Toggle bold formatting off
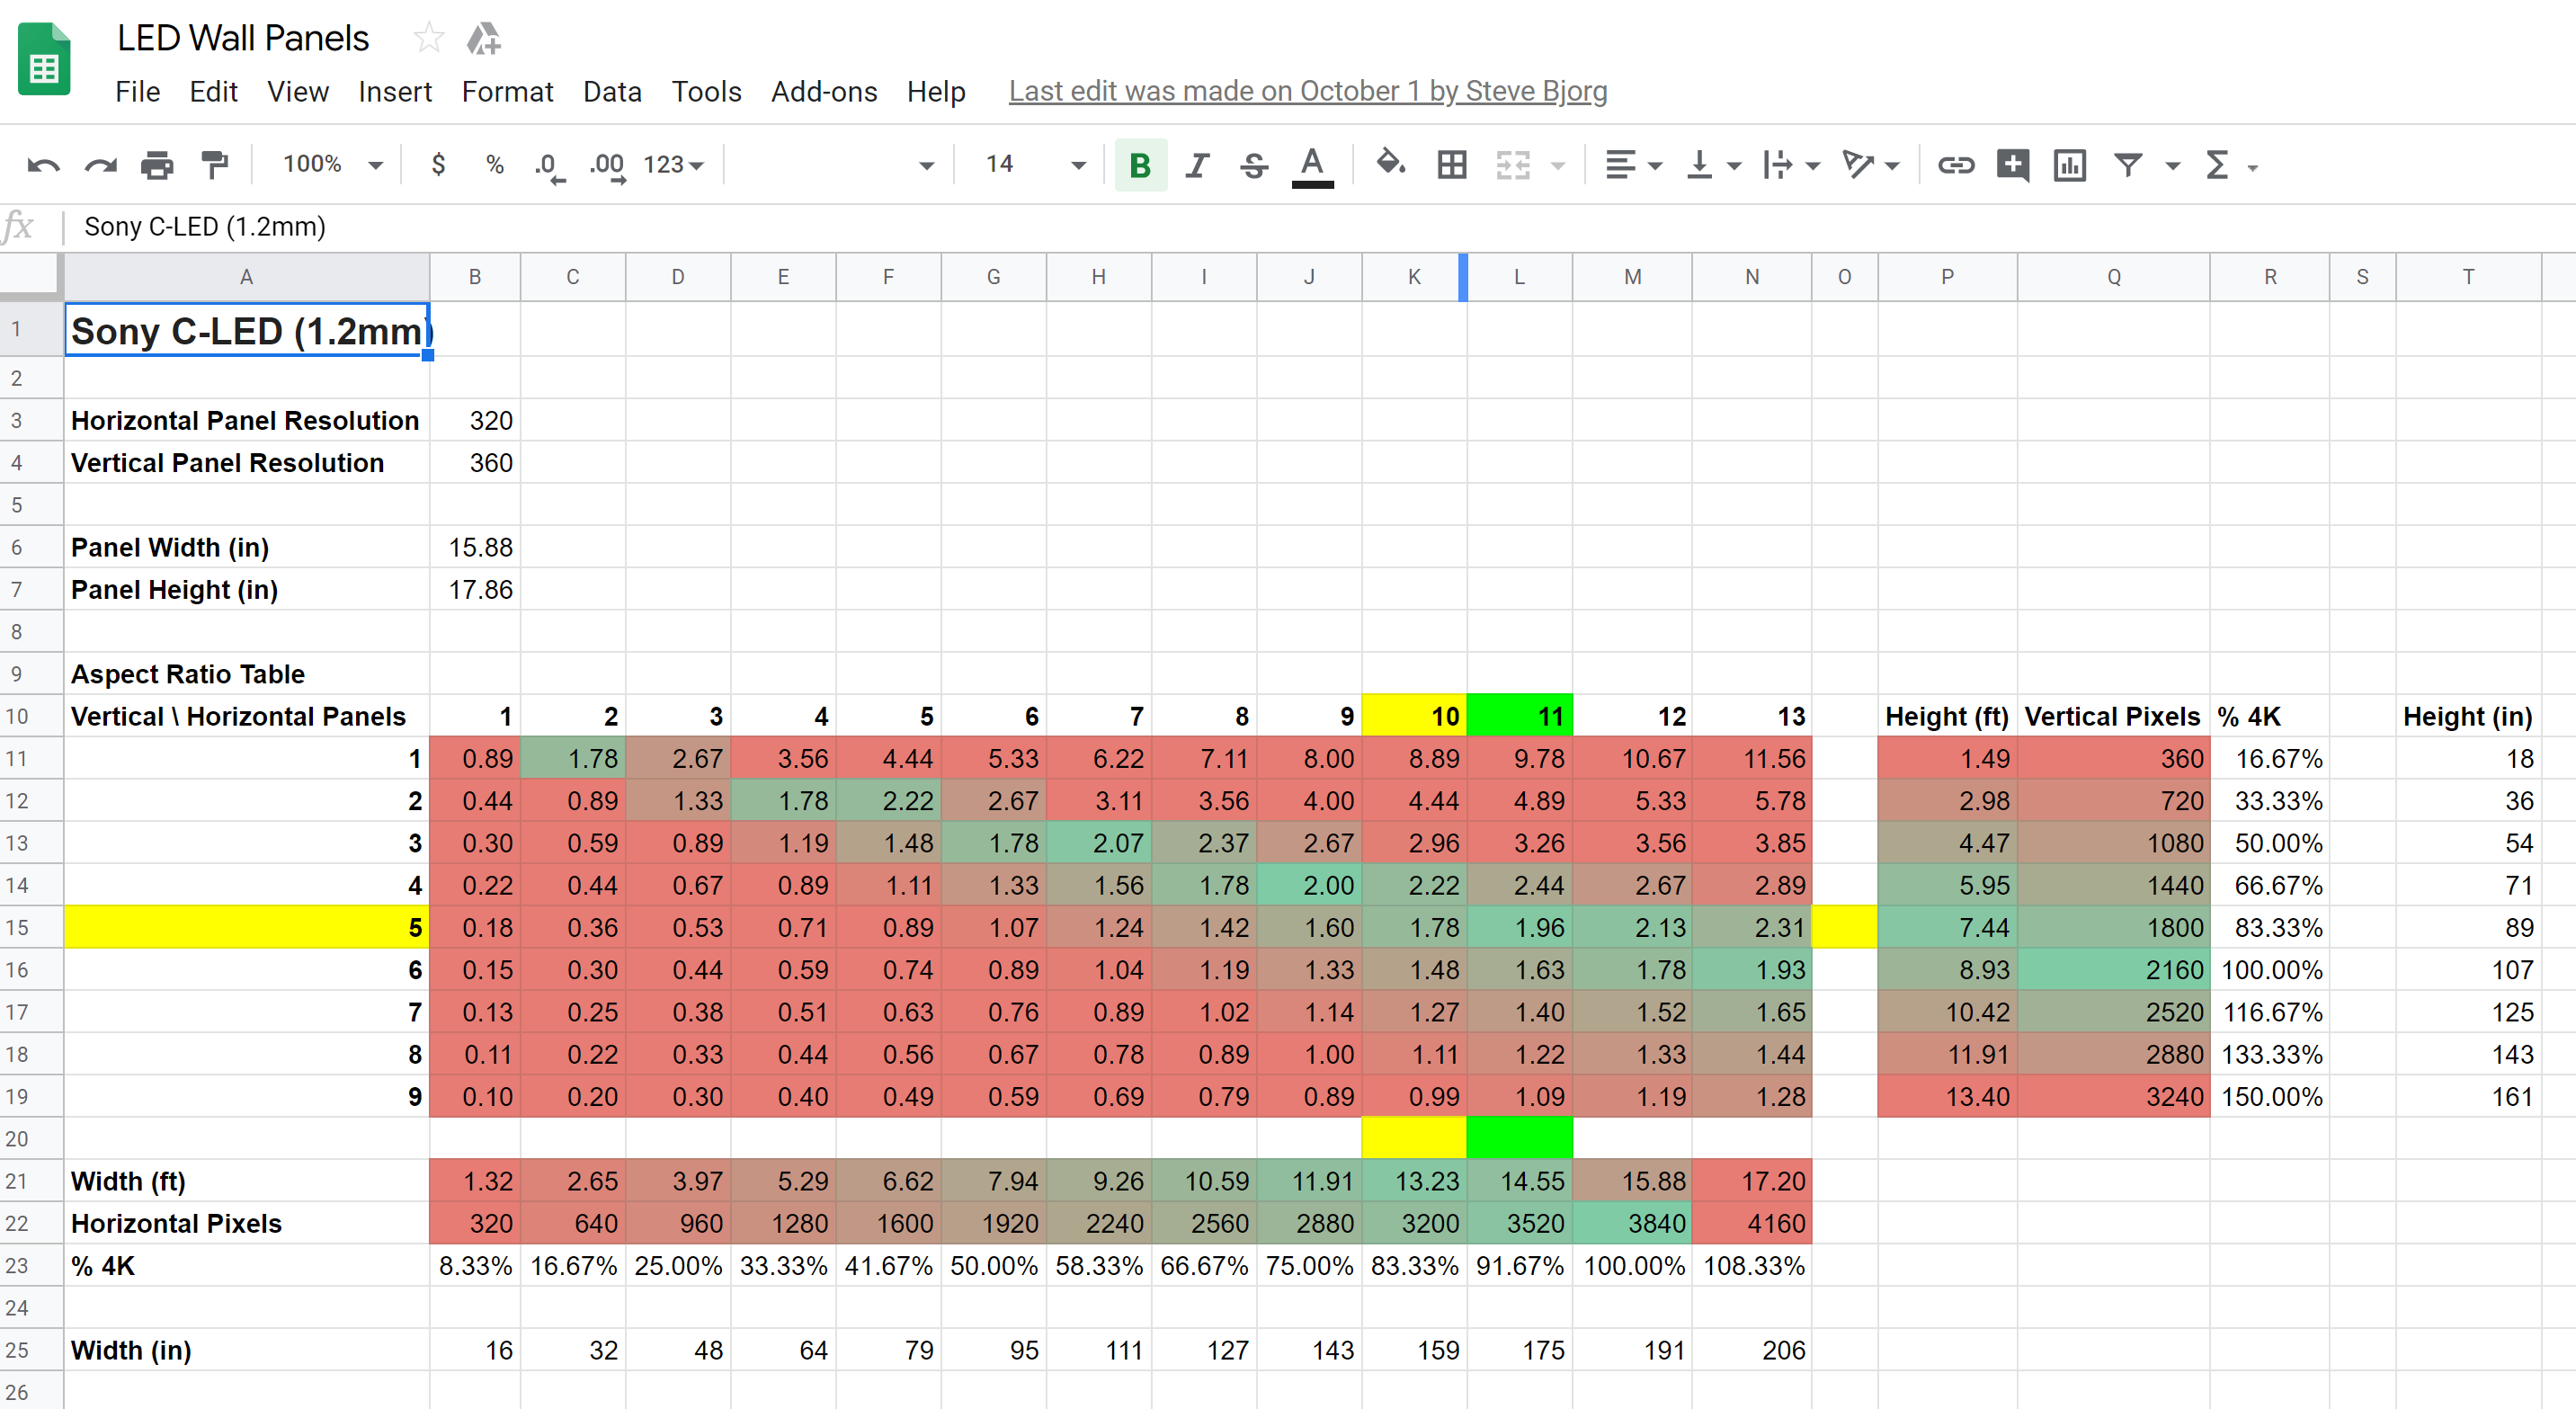2576x1409 pixels. click(1140, 165)
